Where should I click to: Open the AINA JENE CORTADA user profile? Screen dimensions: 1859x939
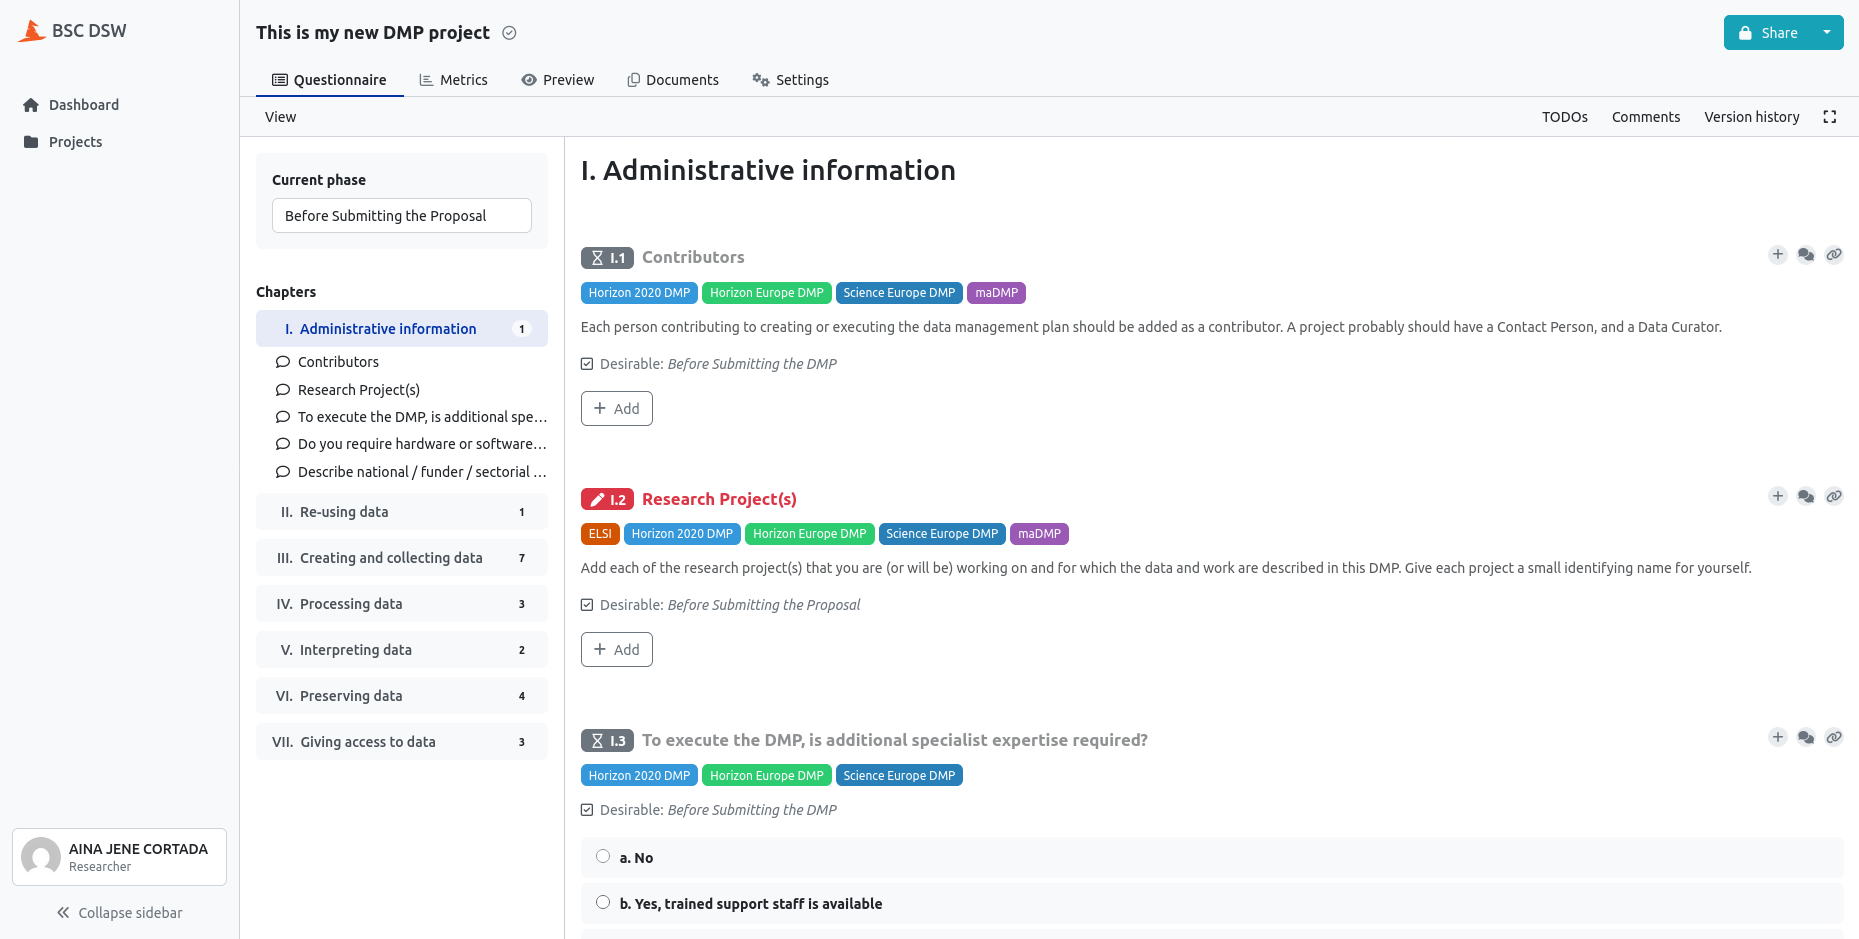pos(119,857)
